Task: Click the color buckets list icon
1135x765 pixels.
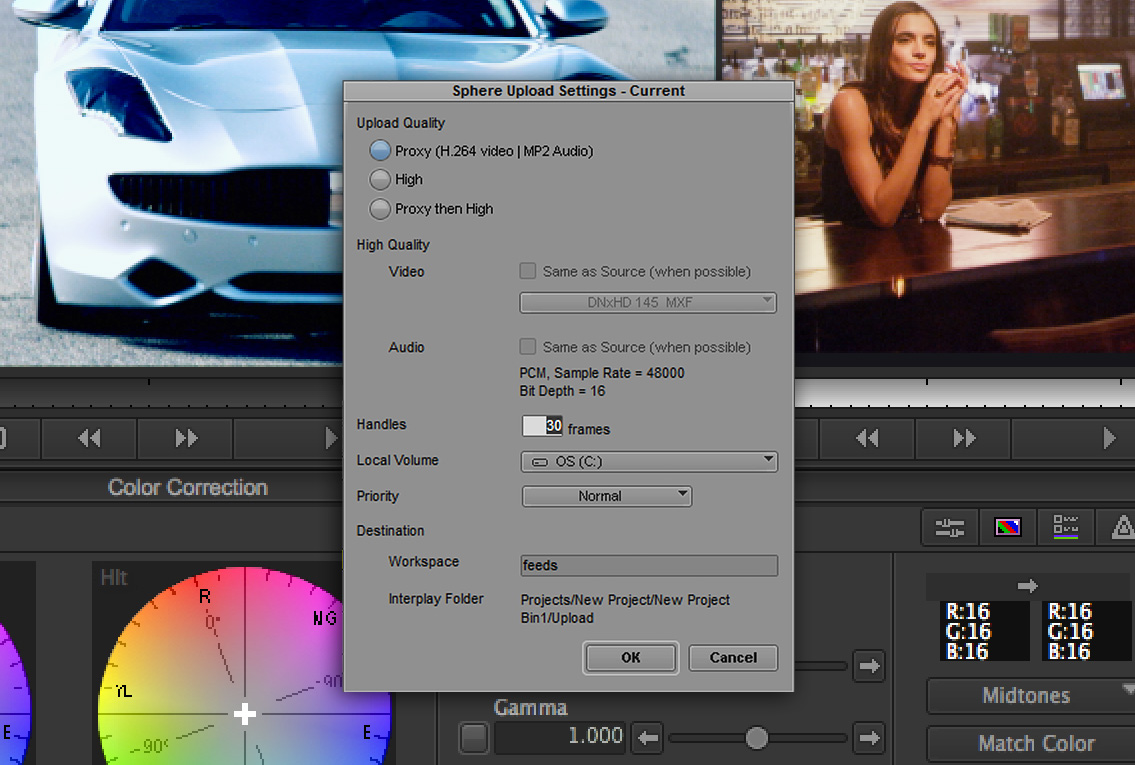Action: [1066, 527]
